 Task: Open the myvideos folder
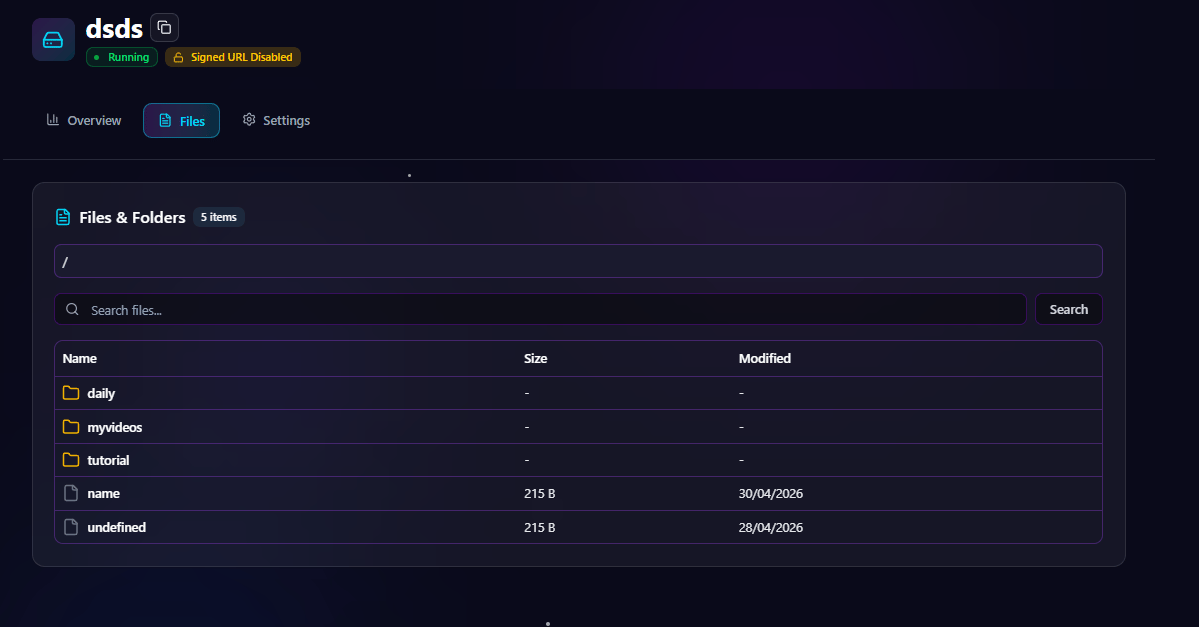tap(115, 427)
